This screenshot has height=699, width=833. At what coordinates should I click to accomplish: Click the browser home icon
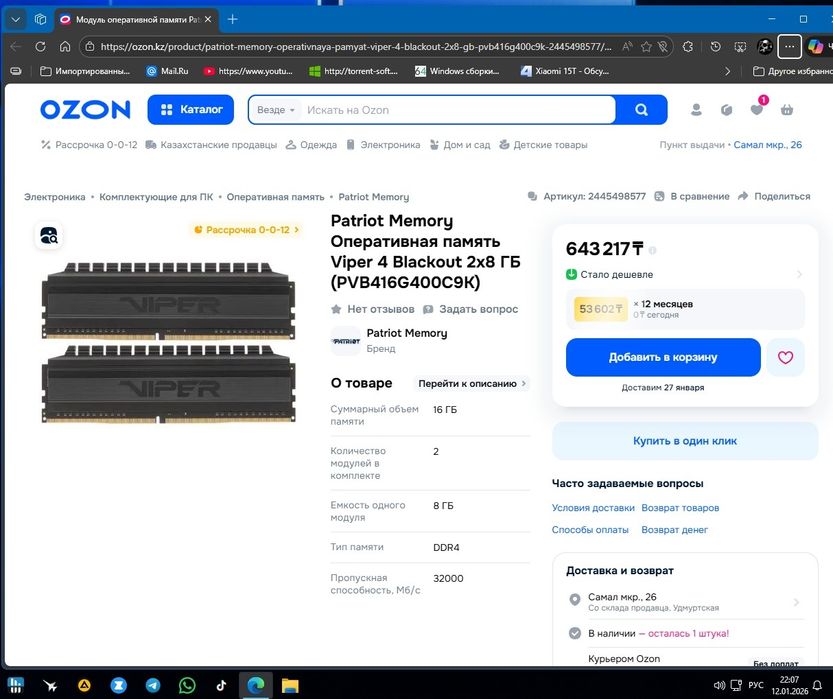tap(65, 47)
